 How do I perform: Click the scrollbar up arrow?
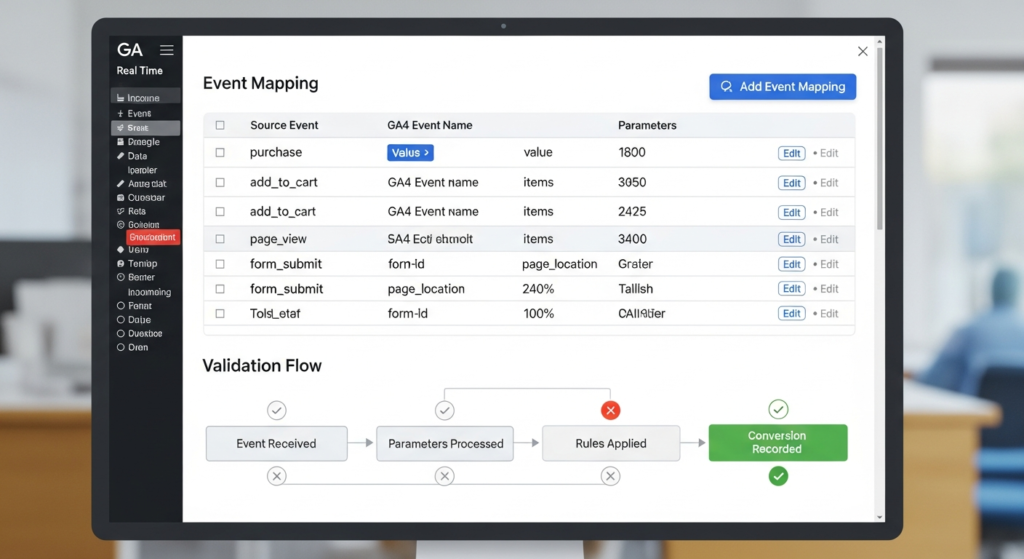pyautogui.click(x=880, y=41)
